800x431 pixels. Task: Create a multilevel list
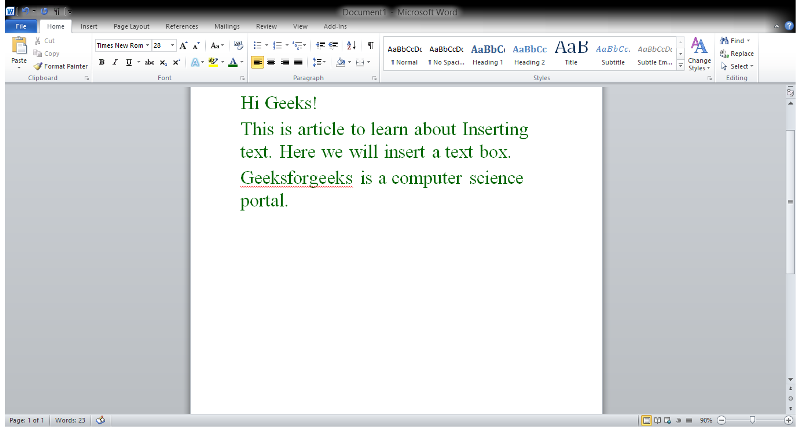(x=299, y=45)
